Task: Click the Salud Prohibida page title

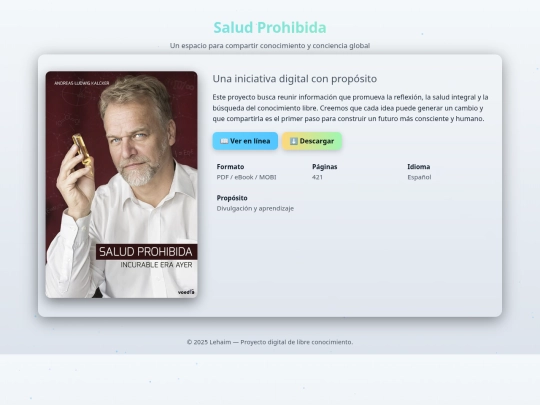Action: pos(270,28)
